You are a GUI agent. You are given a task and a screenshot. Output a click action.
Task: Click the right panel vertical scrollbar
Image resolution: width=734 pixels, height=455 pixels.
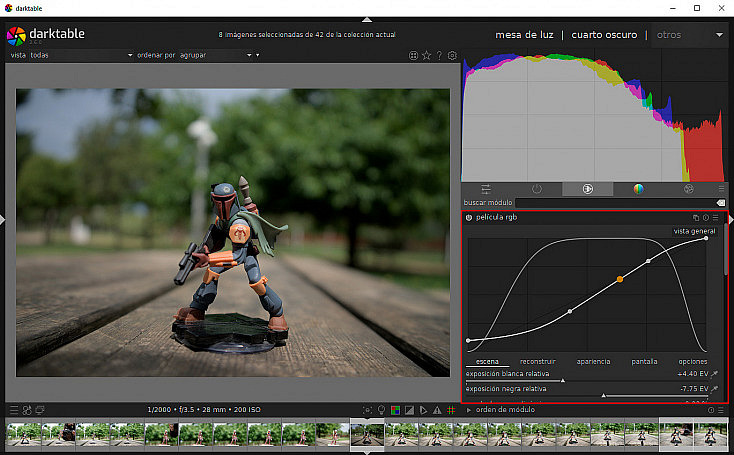coord(726,249)
